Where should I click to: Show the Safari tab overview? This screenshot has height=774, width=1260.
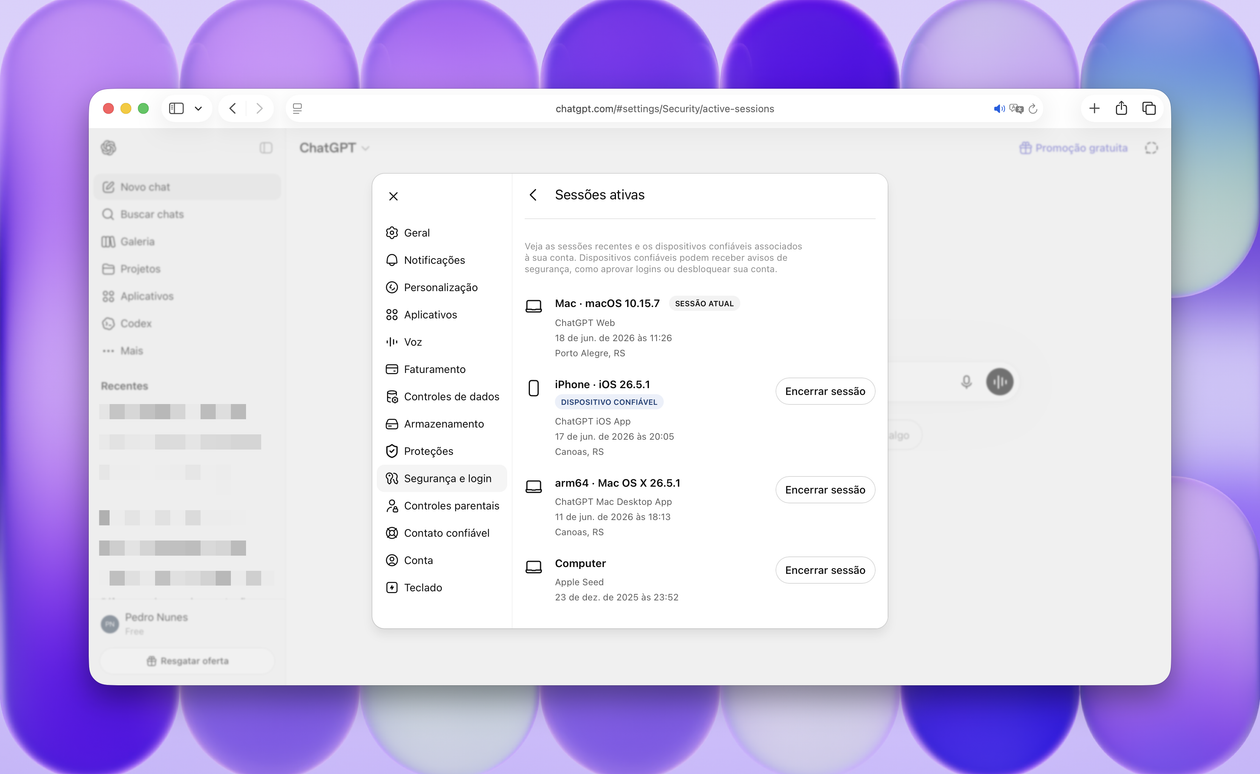pyautogui.click(x=1149, y=108)
